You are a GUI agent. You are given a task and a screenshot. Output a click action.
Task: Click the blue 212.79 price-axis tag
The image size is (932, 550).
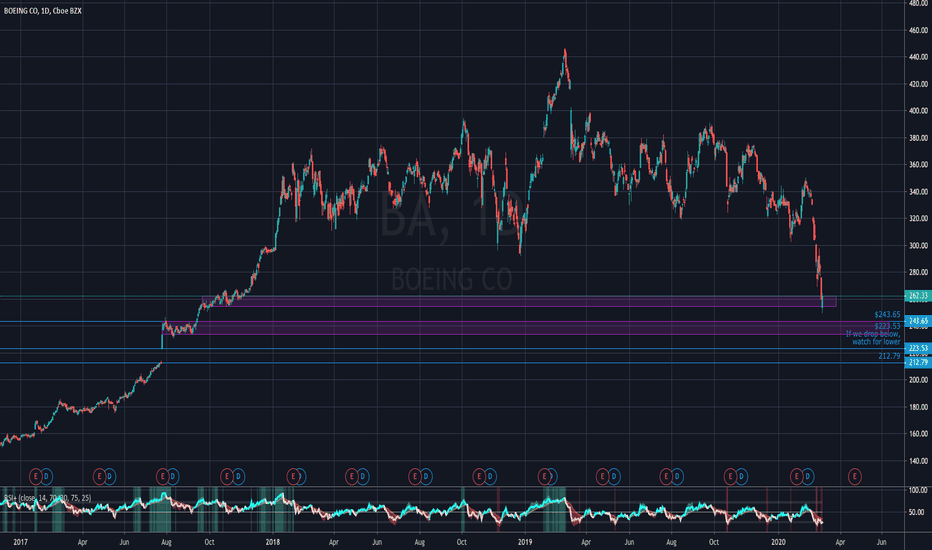(918, 362)
